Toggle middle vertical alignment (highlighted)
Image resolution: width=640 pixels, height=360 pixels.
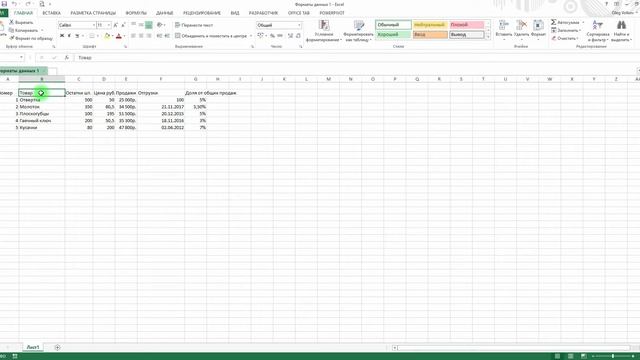[149, 25]
